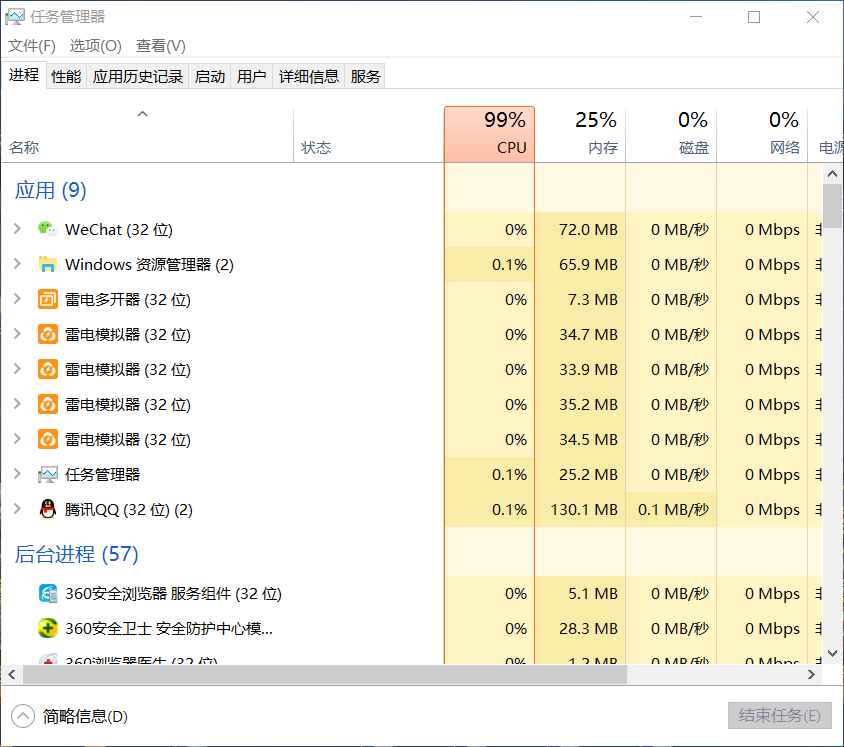
Task: Click the 腾讯QQ penguin icon
Action: click(x=47, y=509)
